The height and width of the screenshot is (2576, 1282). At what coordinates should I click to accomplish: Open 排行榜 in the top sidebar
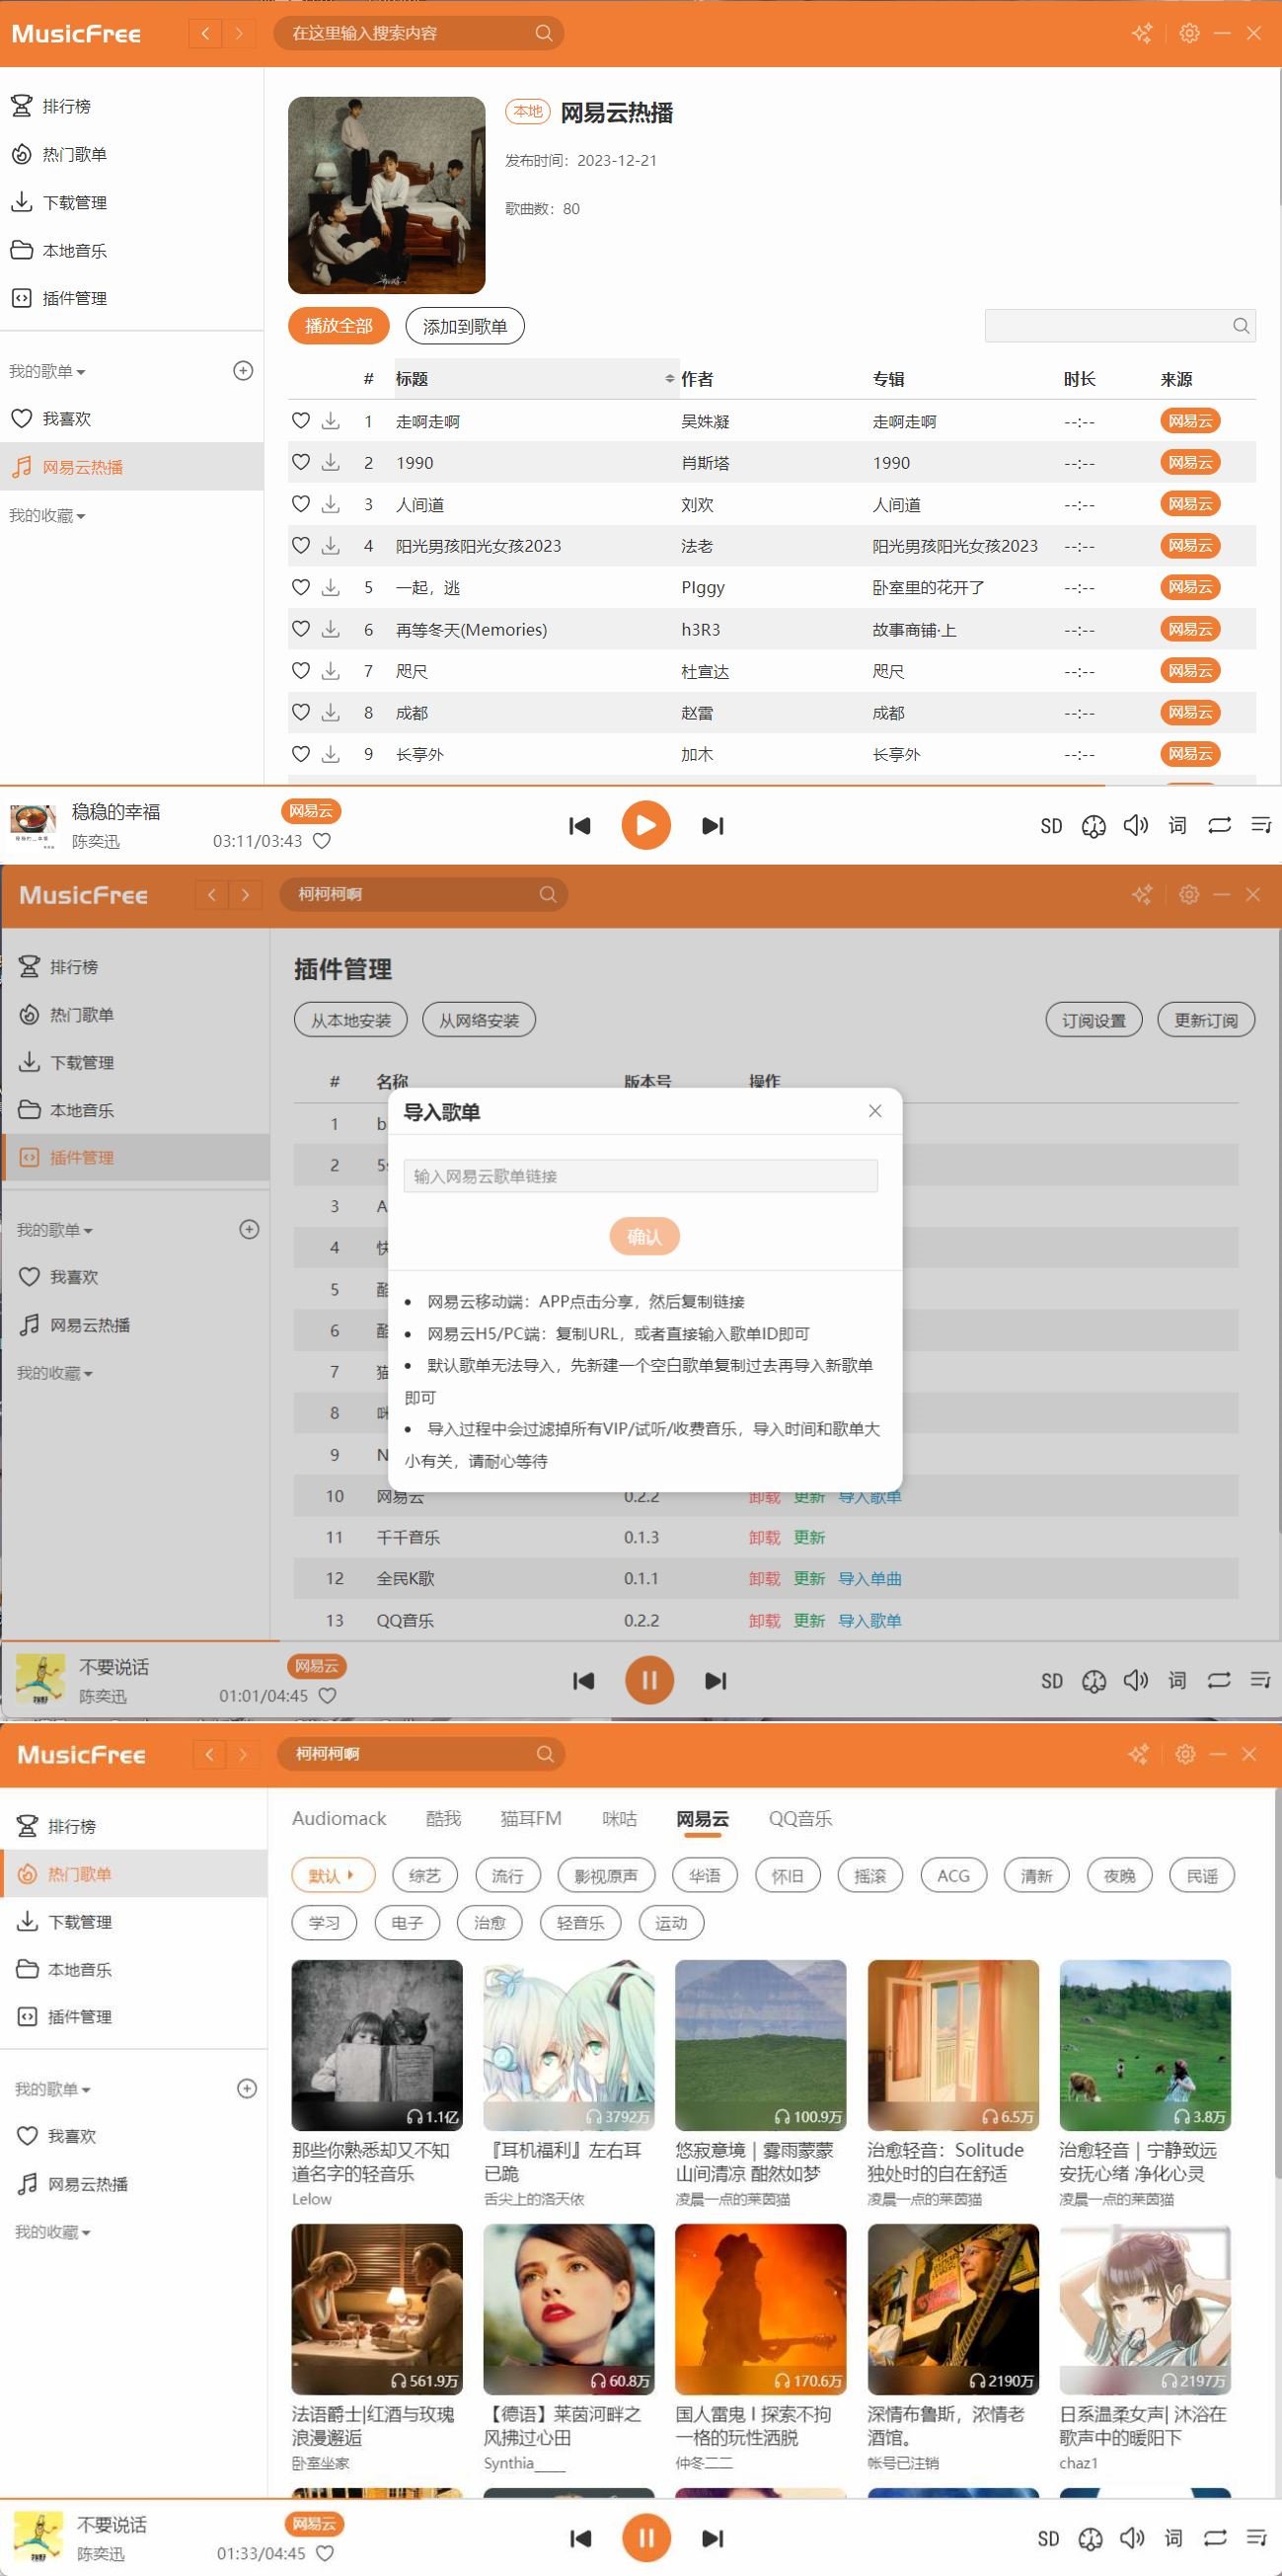[x=66, y=106]
